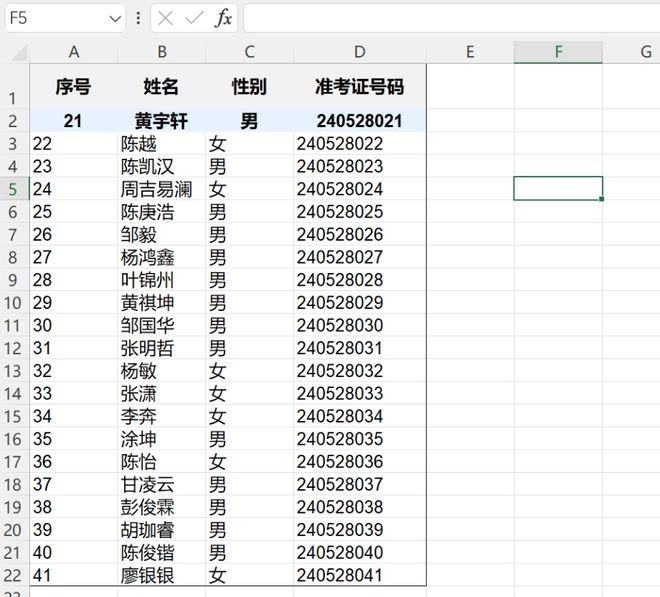Screen dimensions: 660x597
Task: Click exam number 240528033
Action: point(360,393)
